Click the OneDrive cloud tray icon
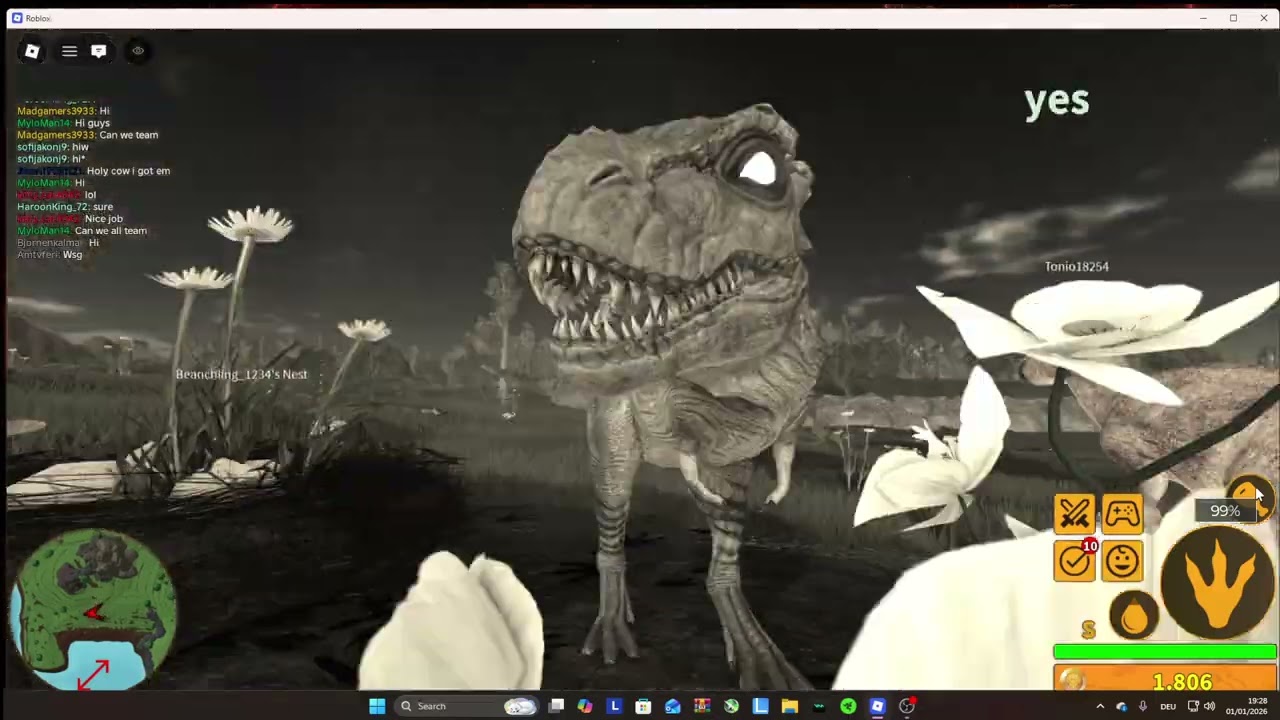The image size is (1280, 720). click(x=1121, y=706)
